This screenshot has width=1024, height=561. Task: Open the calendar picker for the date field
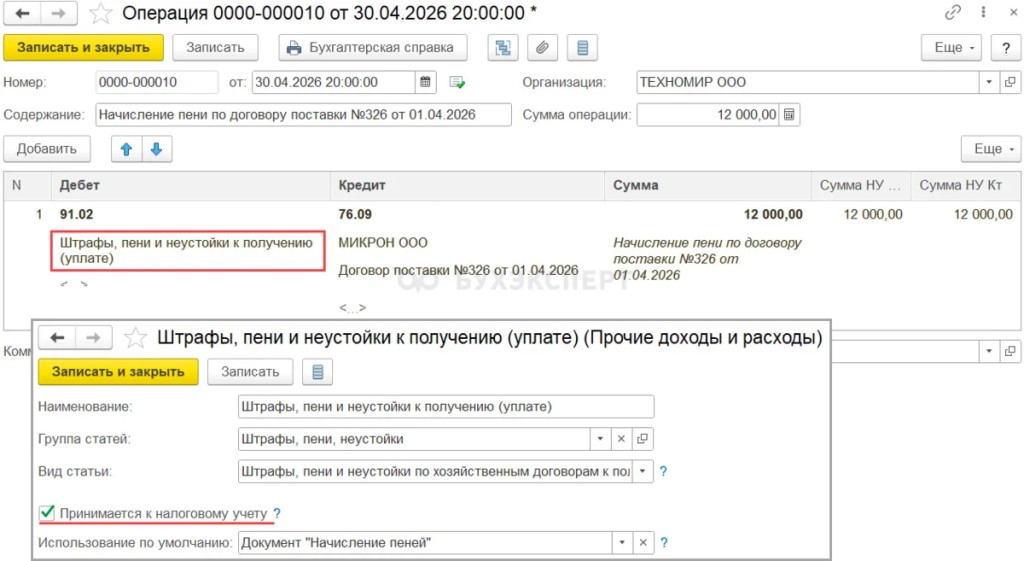pyautogui.click(x=425, y=82)
